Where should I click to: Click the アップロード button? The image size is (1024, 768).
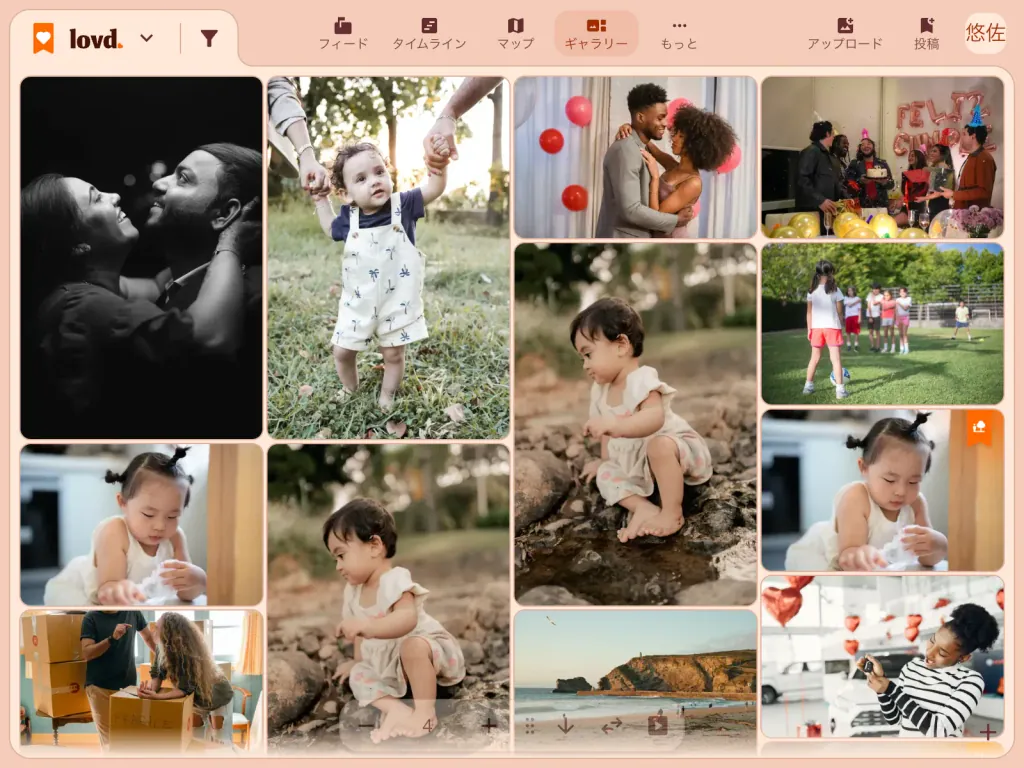point(845,33)
